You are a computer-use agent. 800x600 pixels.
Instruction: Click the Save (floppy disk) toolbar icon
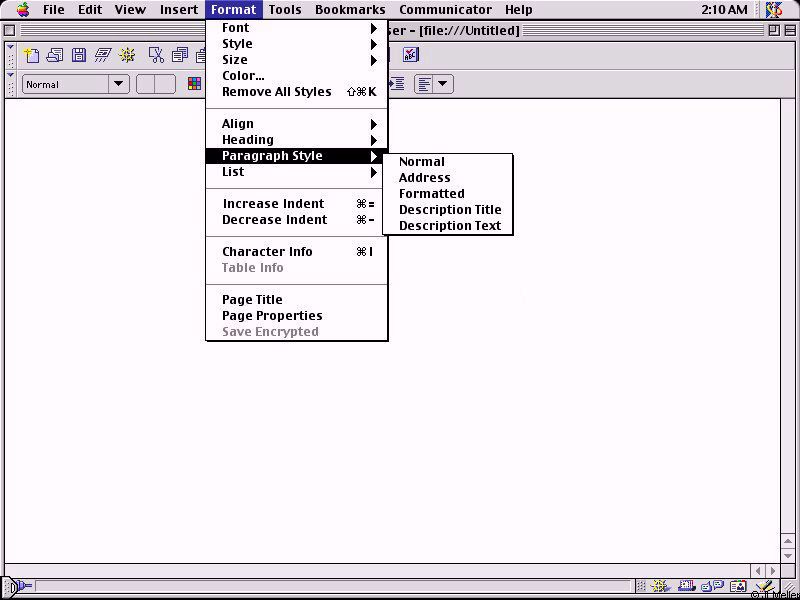pyautogui.click(x=78, y=55)
